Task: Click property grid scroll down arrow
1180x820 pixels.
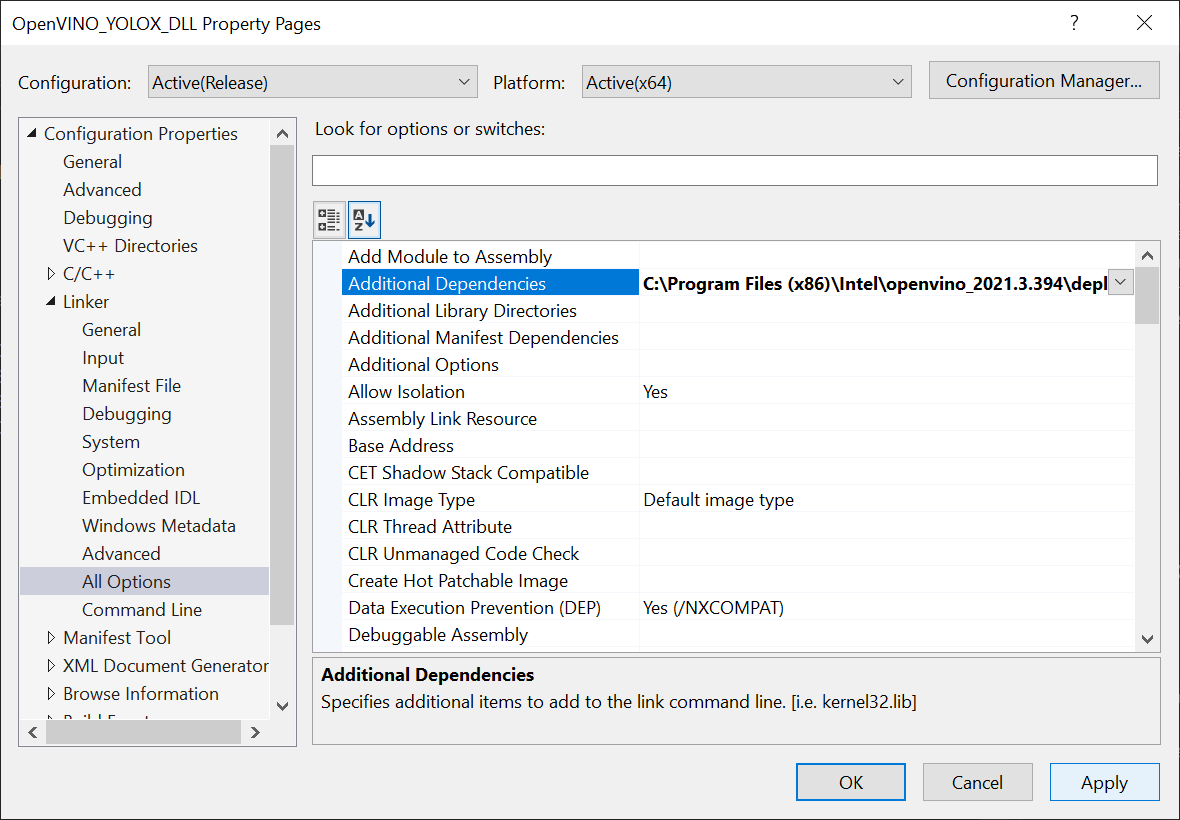Action: pos(1147,639)
